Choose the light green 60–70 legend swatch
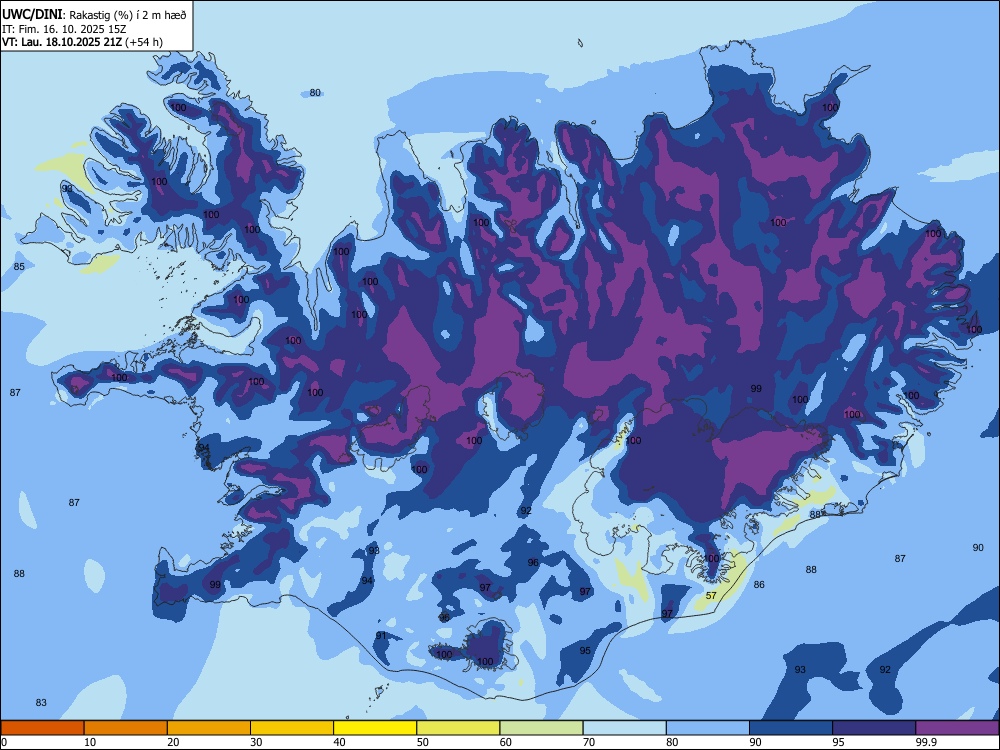The image size is (1000, 750). click(x=541, y=728)
